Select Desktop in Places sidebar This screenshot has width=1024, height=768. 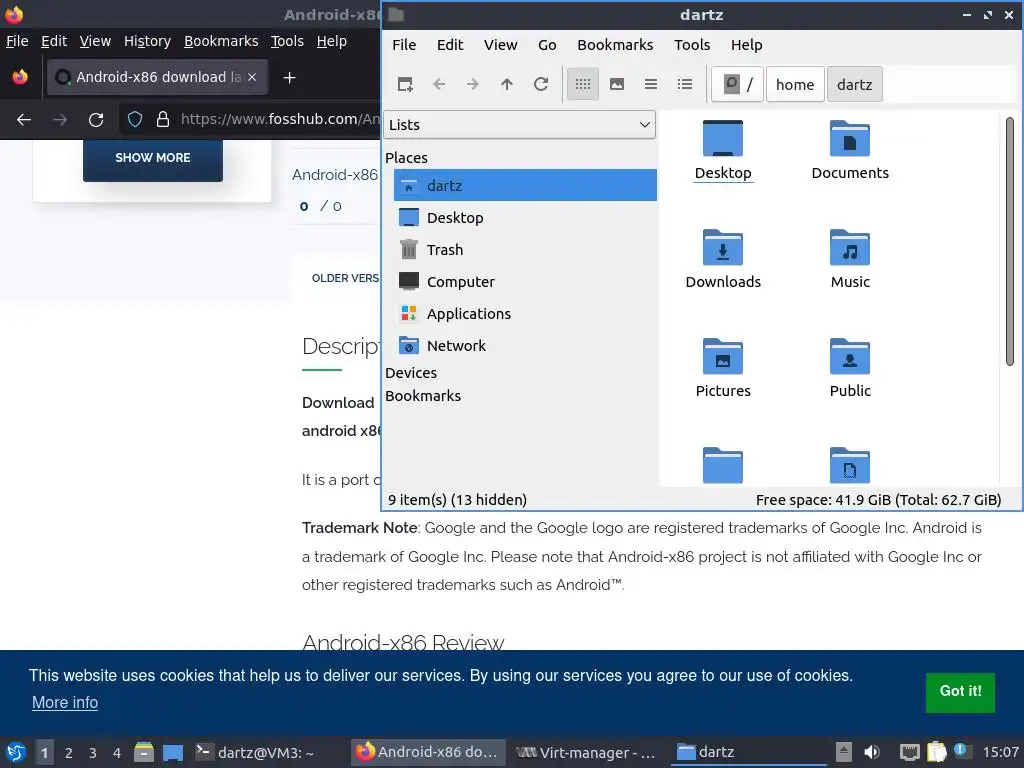pyautogui.click(x=525, y=217)
